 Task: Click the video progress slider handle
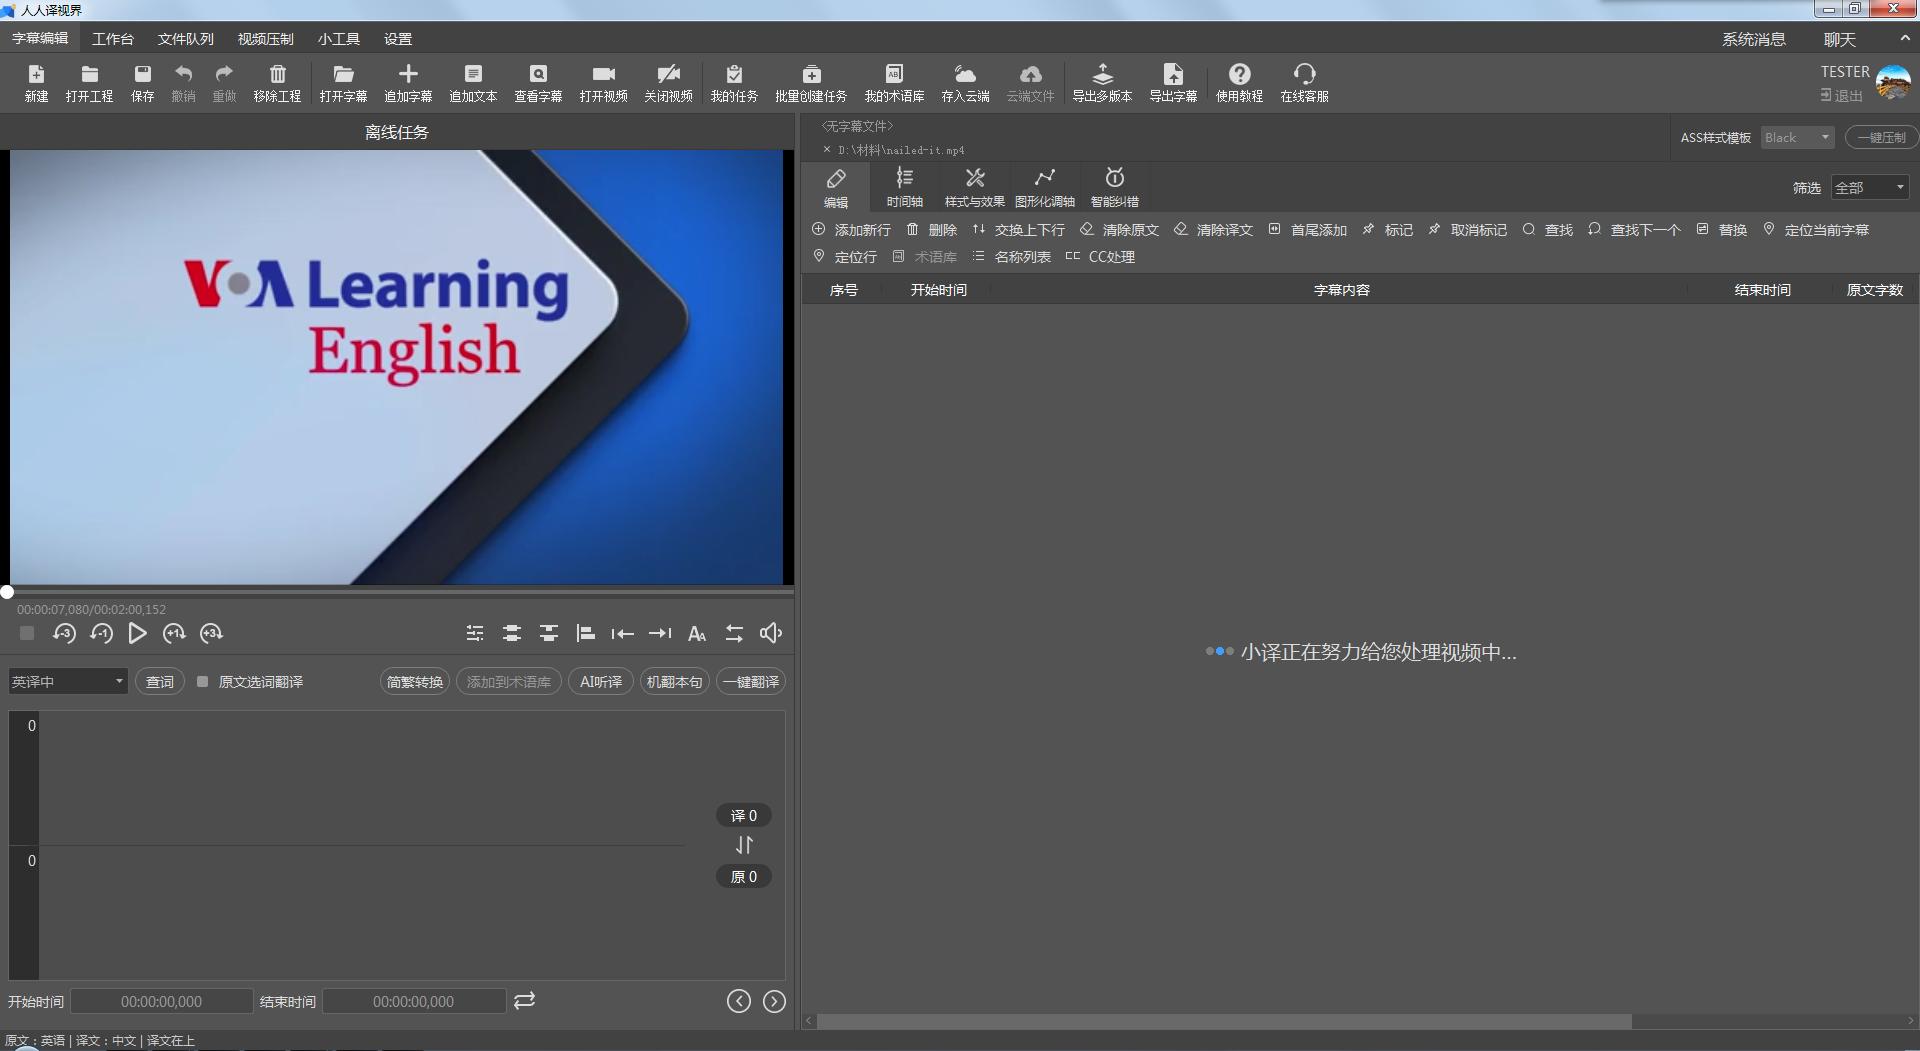(x=7, y=592)
